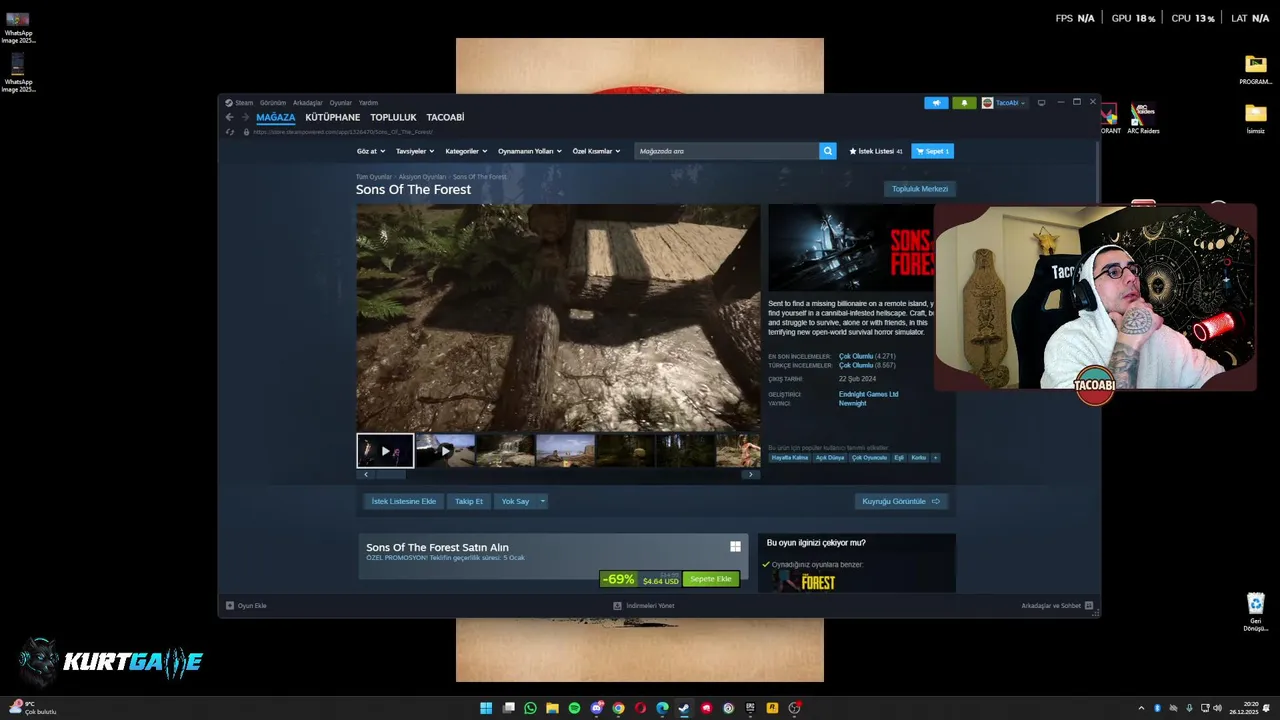1280x720 pixels.
Task: Open İstek Listesi wishlist link
Action: click(876, 151)
